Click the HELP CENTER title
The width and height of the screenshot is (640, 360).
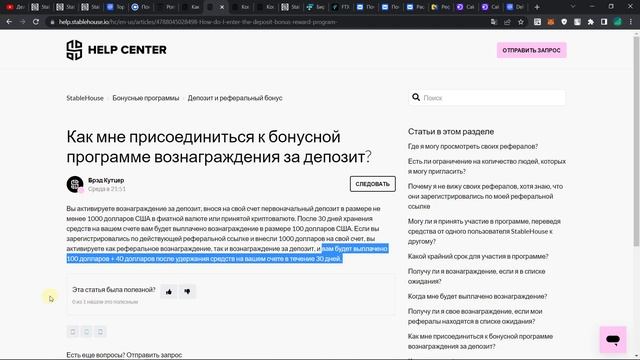point(127,50)
